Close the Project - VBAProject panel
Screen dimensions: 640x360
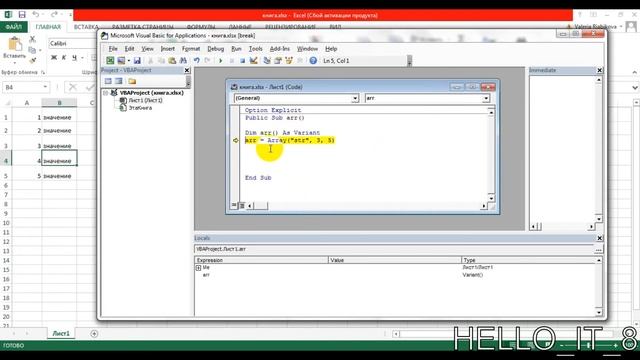[187, 70]
